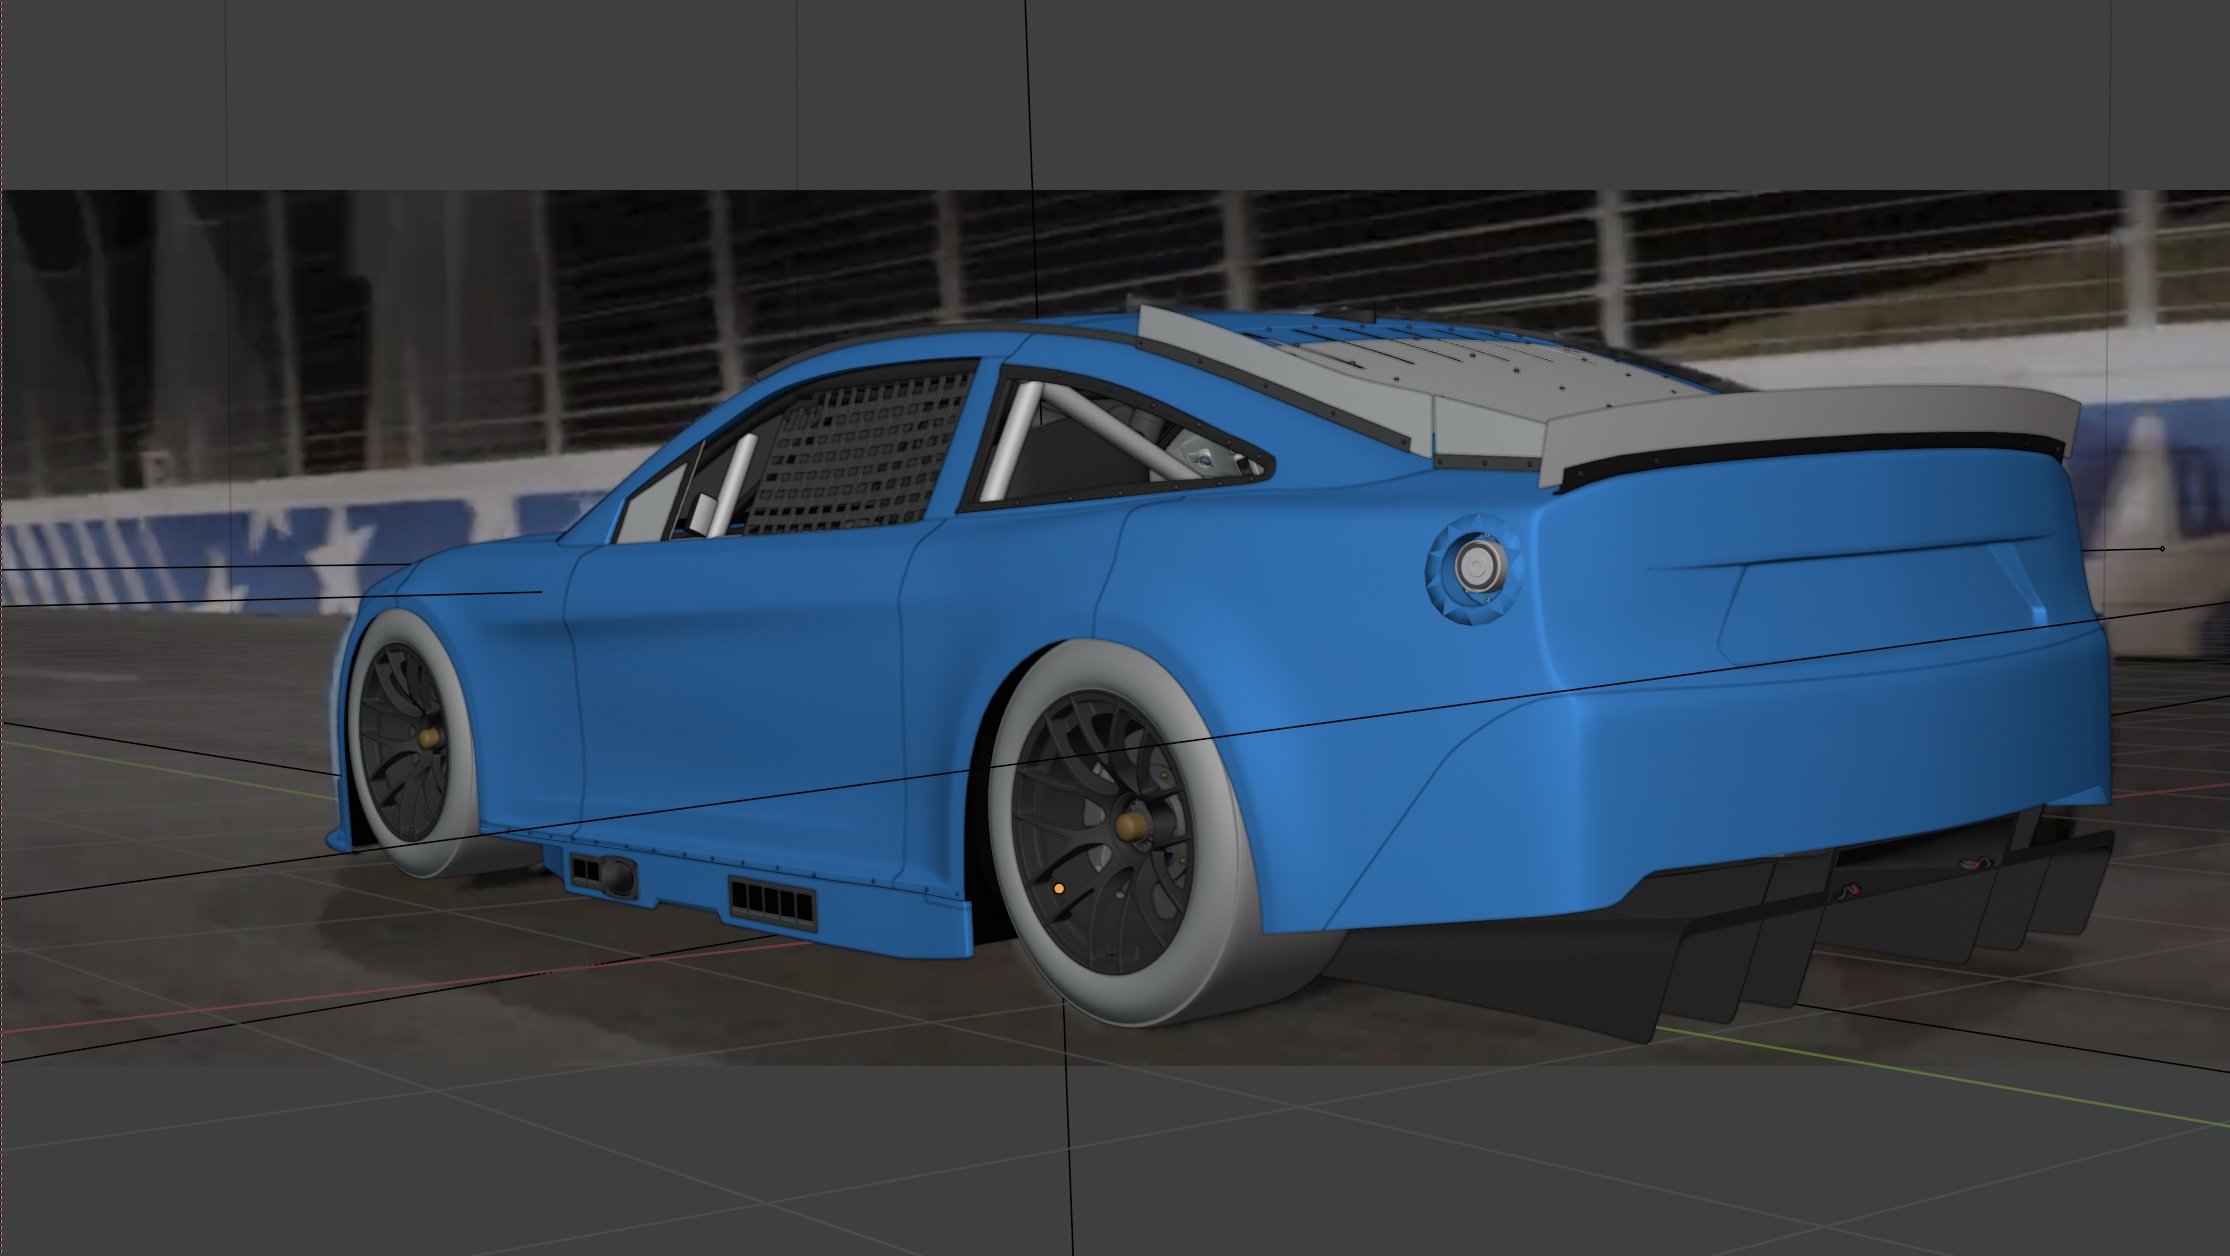The width and height of the screenshot is (2230, 1256).
Task: Select the roll cage bar in rear quarter window
Action: point(1010,442)
